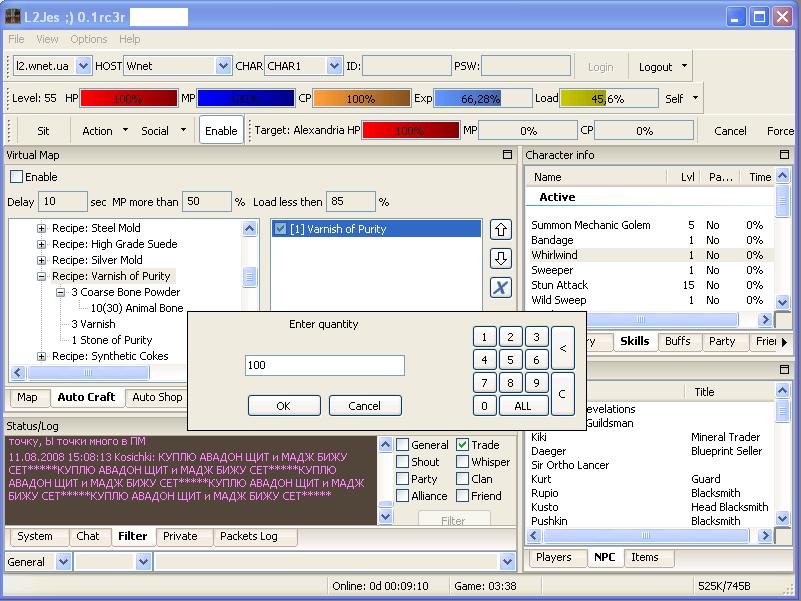Open the File menu
The image size is (801, 601).
click(16, 39)
